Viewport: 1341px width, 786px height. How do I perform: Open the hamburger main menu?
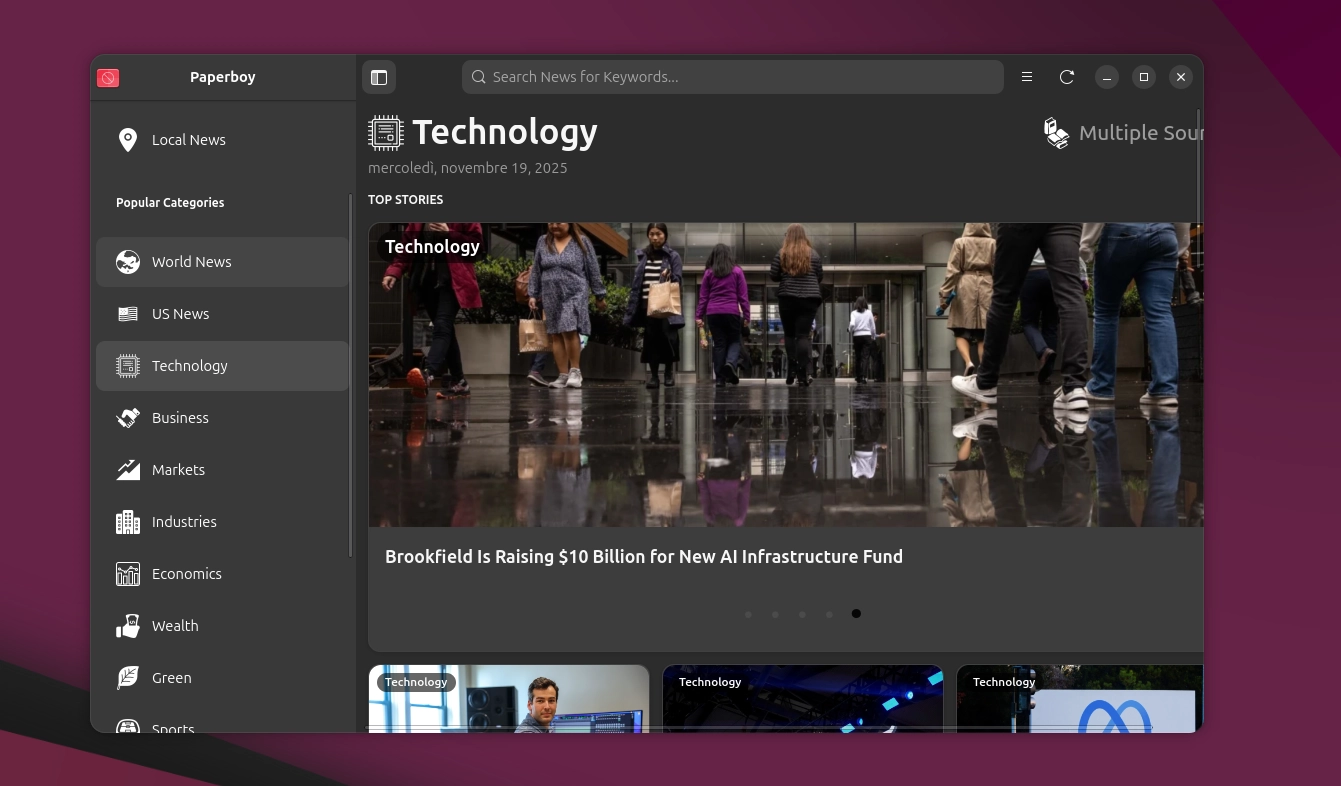(1027, 77)
